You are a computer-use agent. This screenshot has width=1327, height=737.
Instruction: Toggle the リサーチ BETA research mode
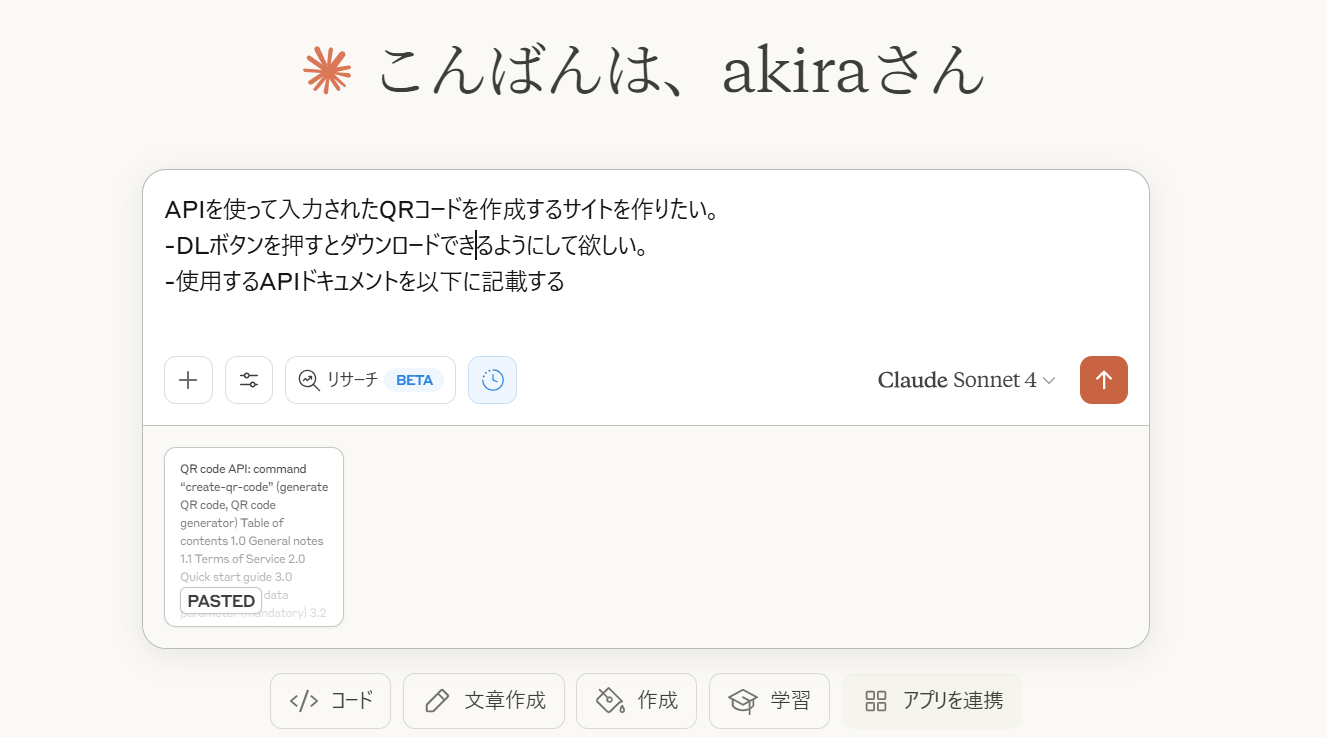(x=370, y=380)
